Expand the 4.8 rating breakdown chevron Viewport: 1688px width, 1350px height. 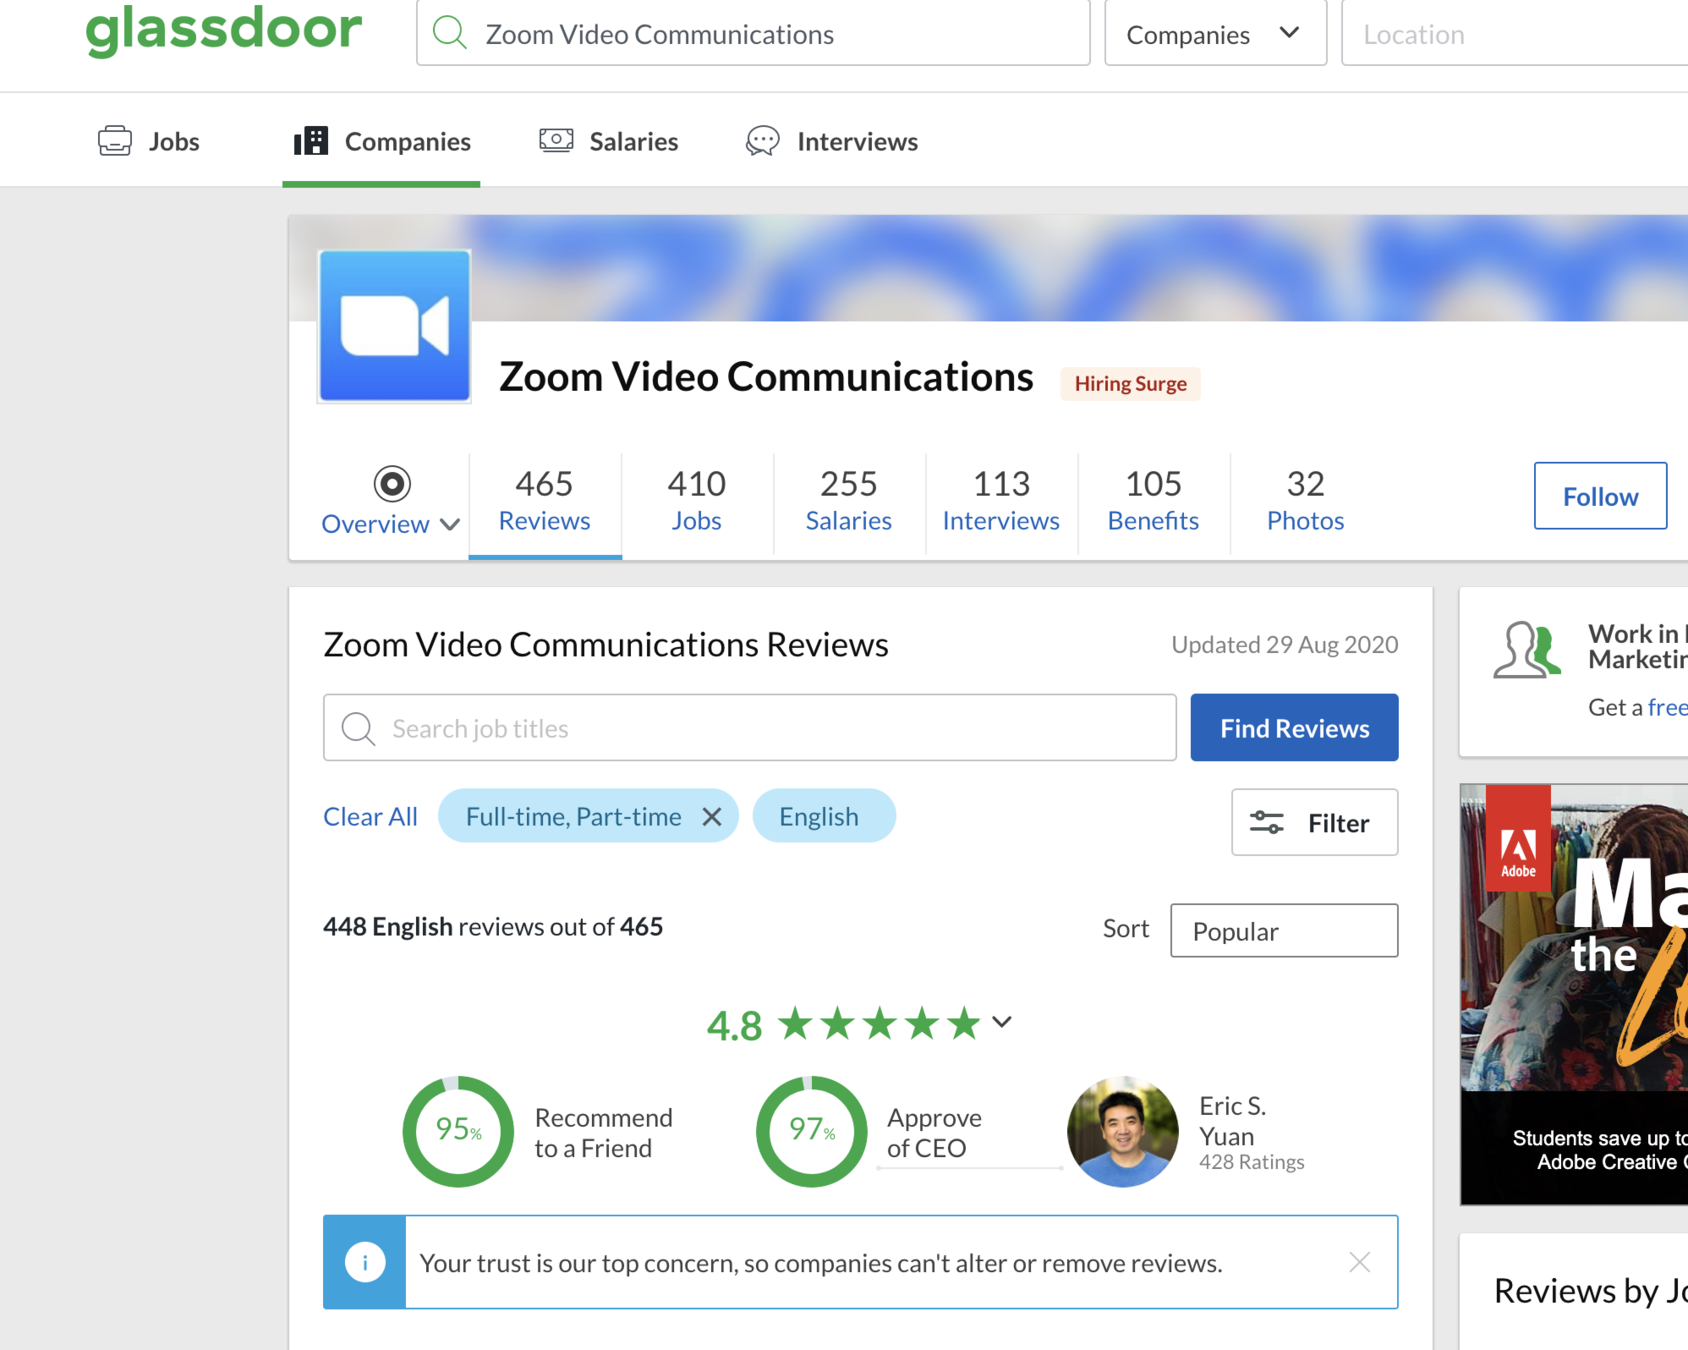pyautogui.click(x=1002, y=1022)
